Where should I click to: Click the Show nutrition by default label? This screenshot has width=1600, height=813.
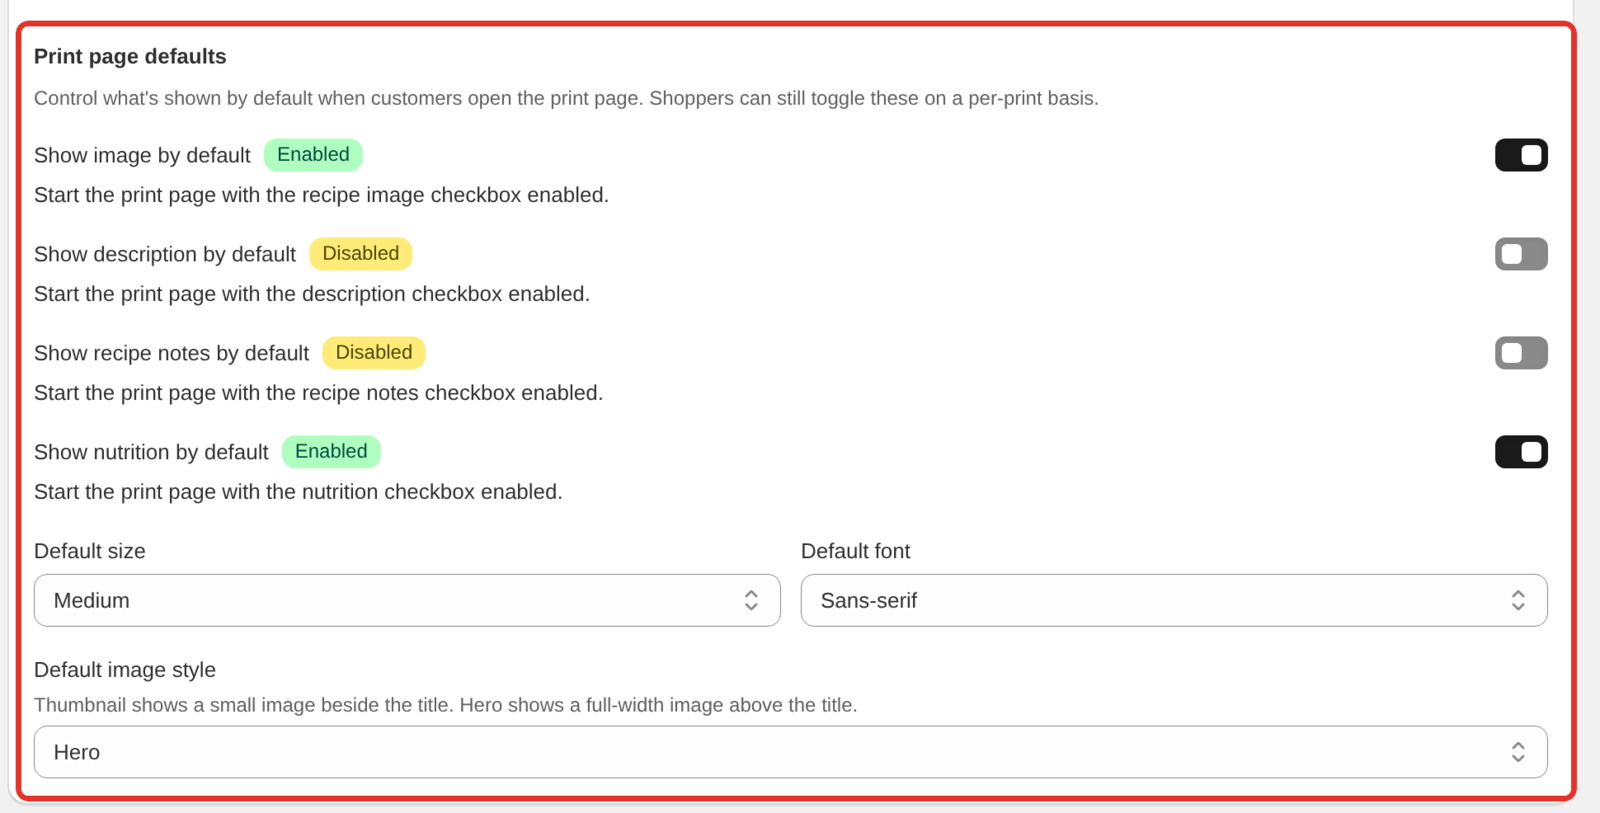click(151, 453)
